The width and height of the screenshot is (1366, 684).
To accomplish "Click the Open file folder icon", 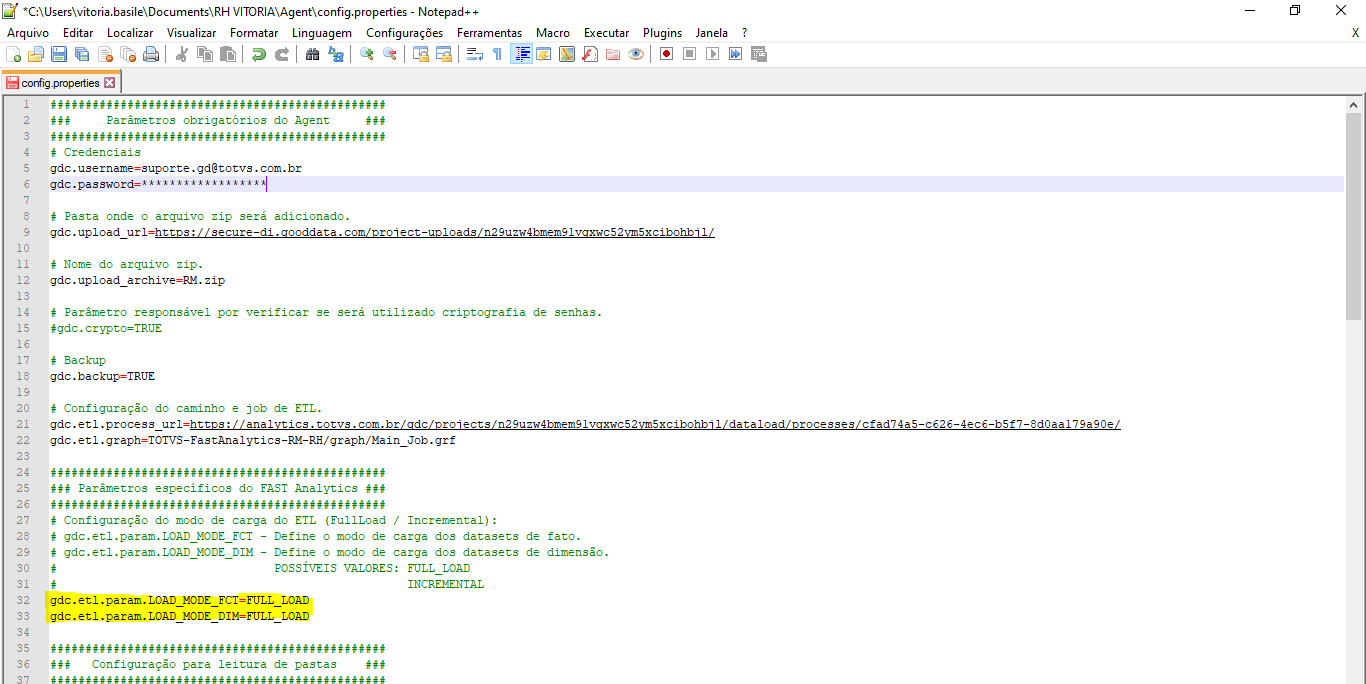I will click(x=36, y=54).
